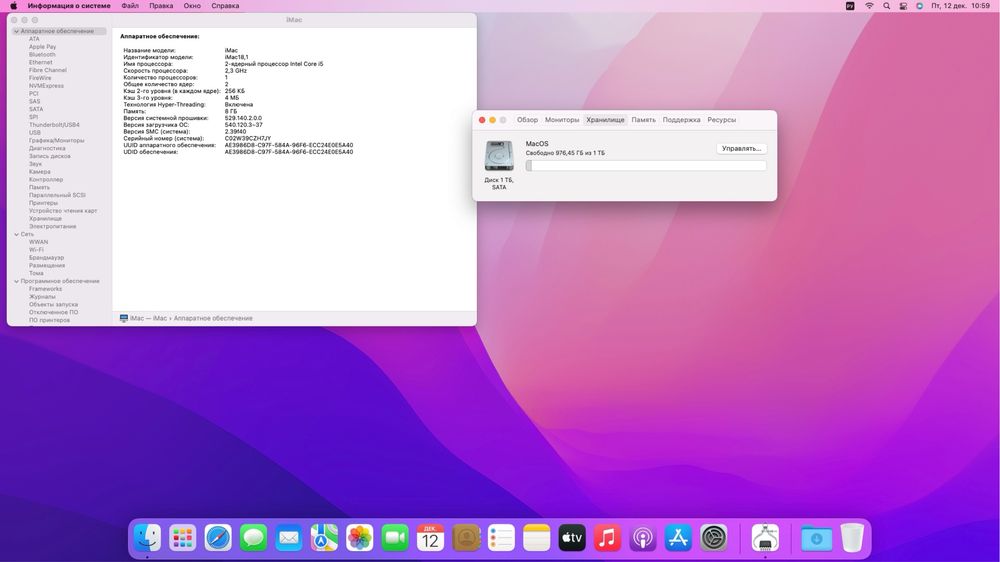Click the date and time in menu bar
This screenshot has width=1000, height=562.
coord(960,6)
